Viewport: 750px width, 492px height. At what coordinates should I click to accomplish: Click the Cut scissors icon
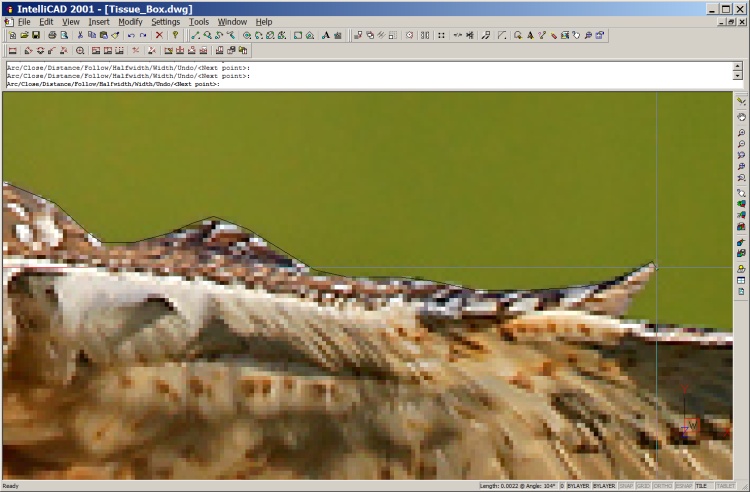80,35
